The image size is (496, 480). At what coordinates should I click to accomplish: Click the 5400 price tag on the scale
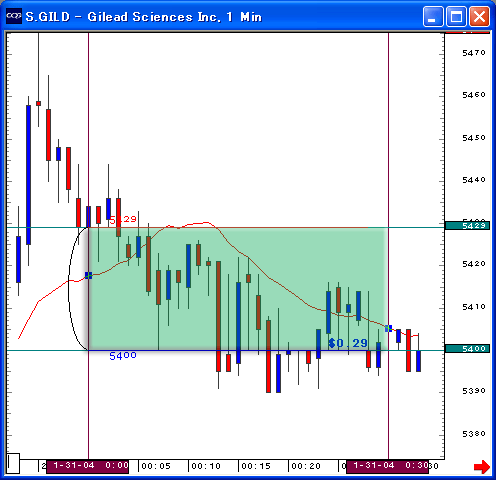(x=467, y=349)
